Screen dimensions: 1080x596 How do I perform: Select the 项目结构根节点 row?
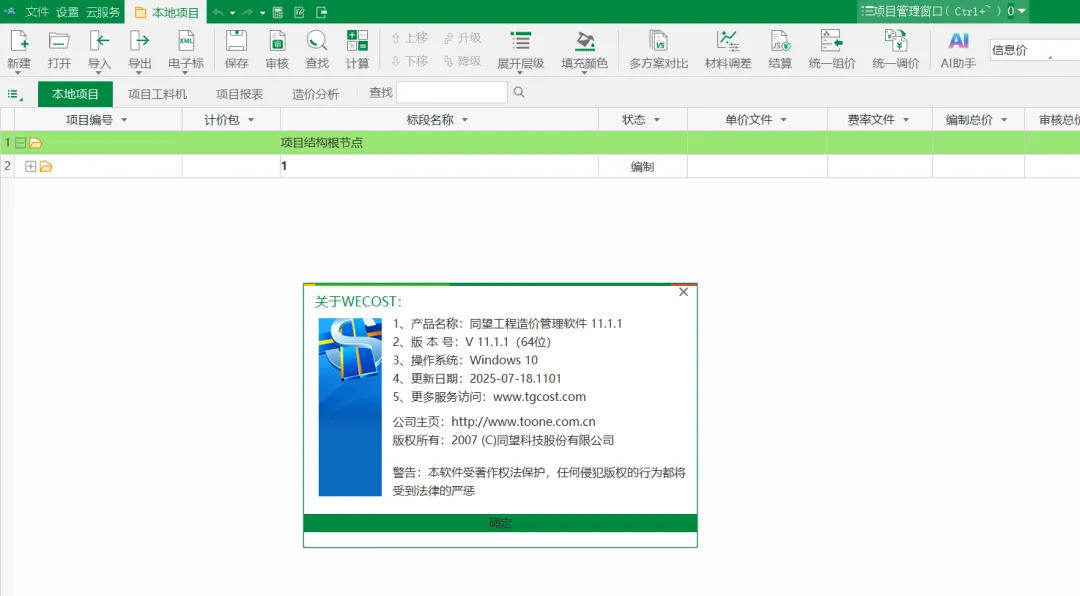click(x=540, y=143)
